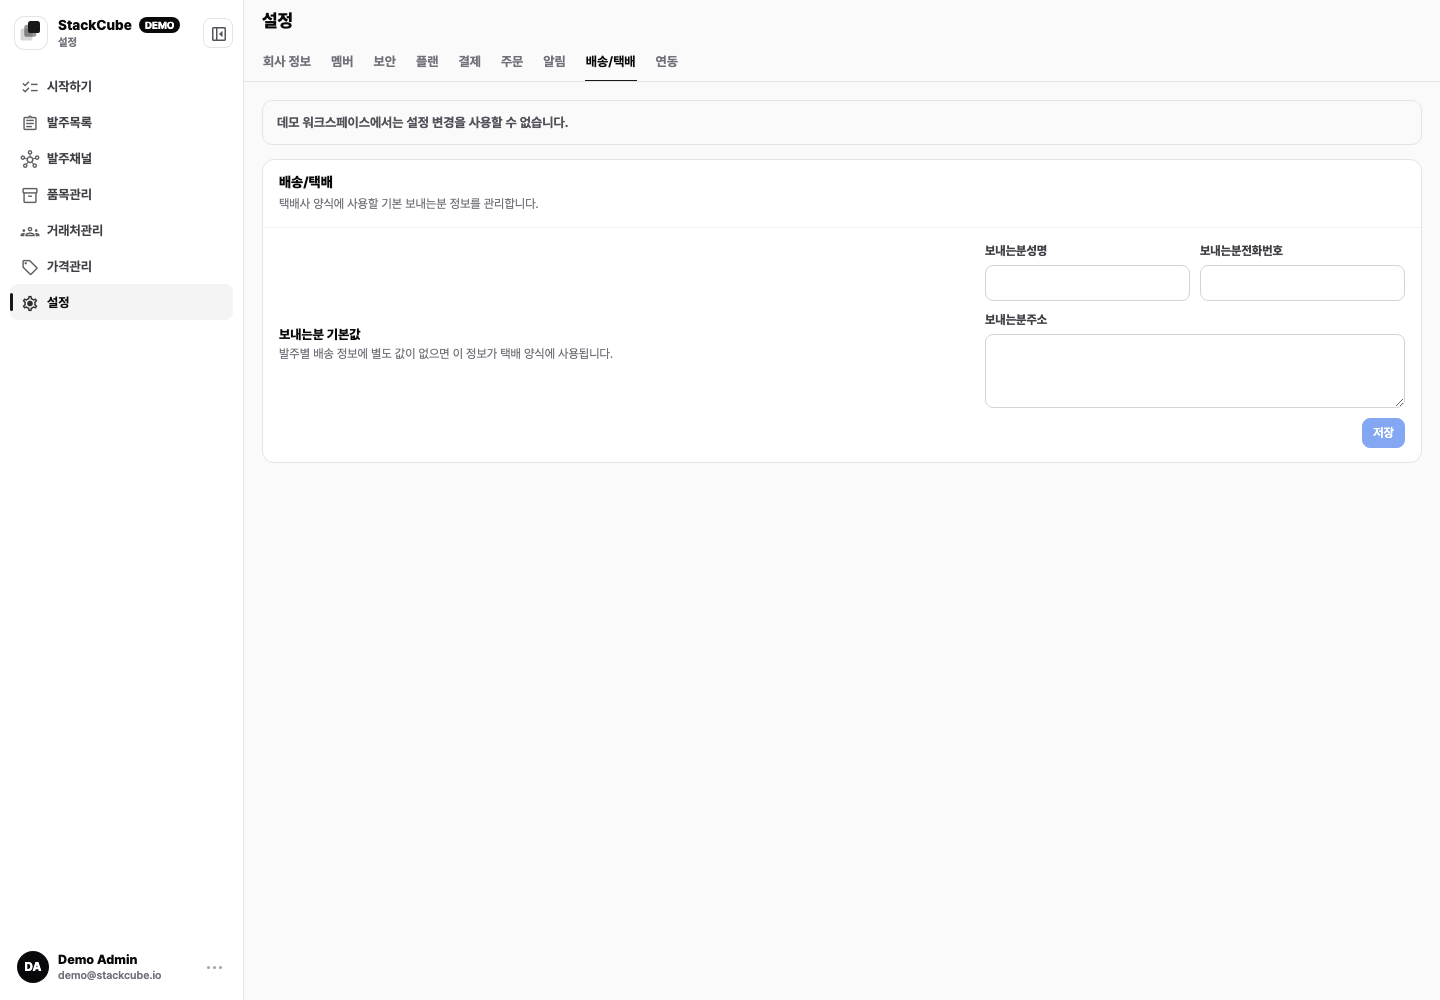Click the Demo Admin user name
Screen dimensions: 1440x1000
pyautogui.click(x=98, y=959)
